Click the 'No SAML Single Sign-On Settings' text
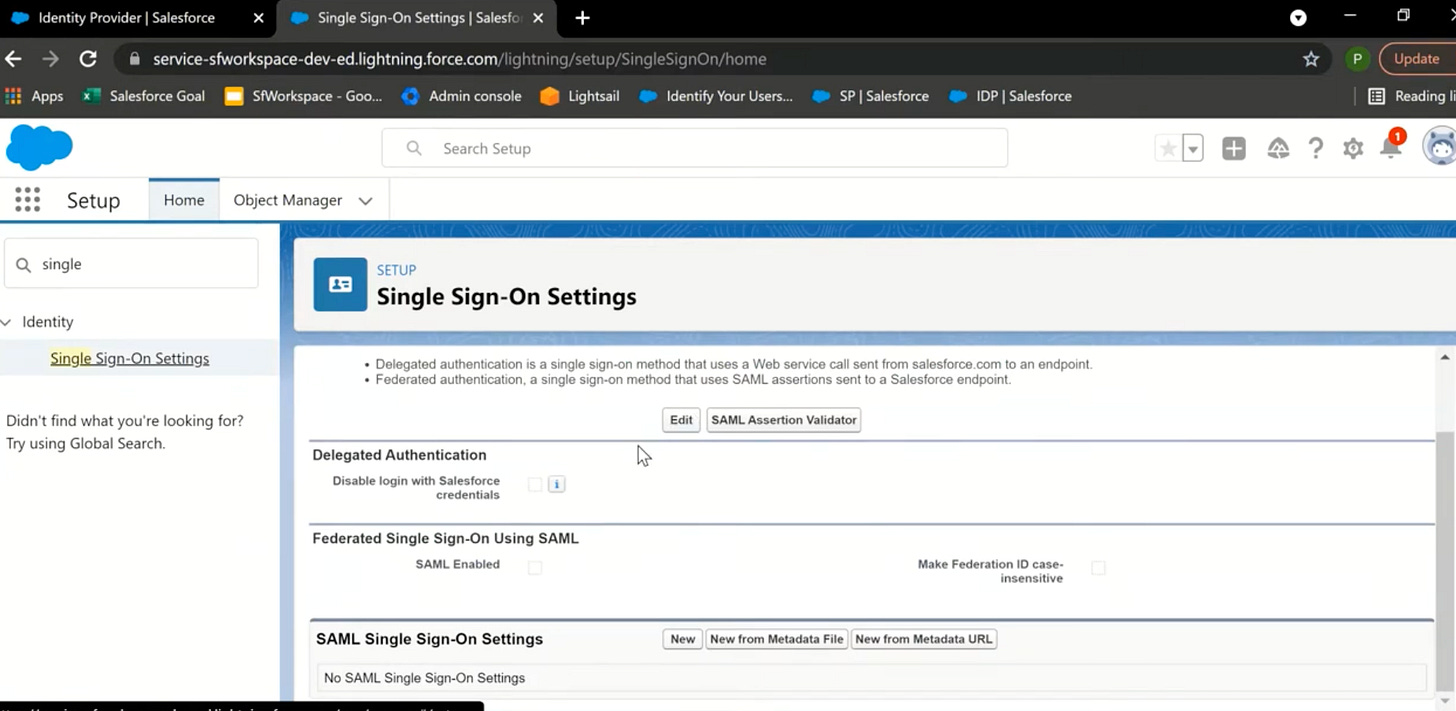1456x711 pixels. pos(424,678)
